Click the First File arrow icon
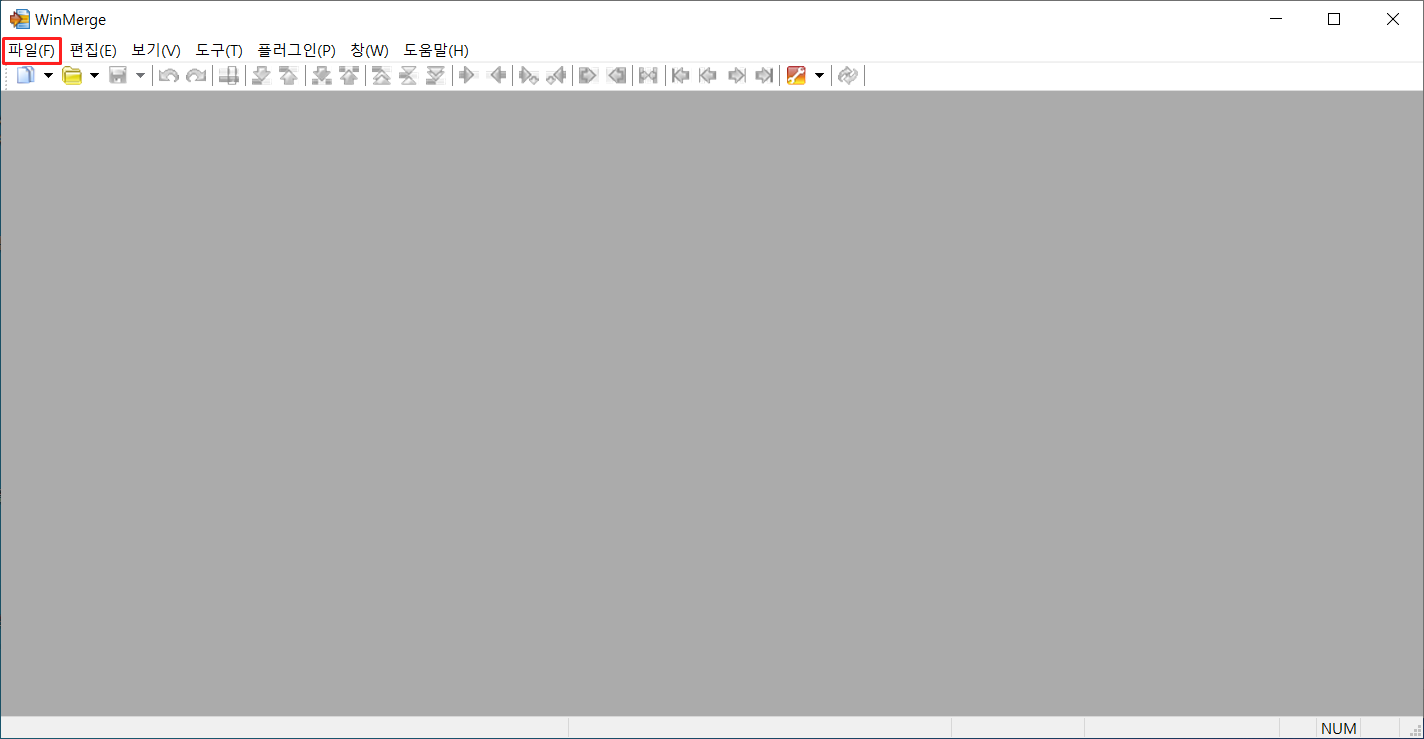This screenshot has width=1424, height=739. click(681, 75)
